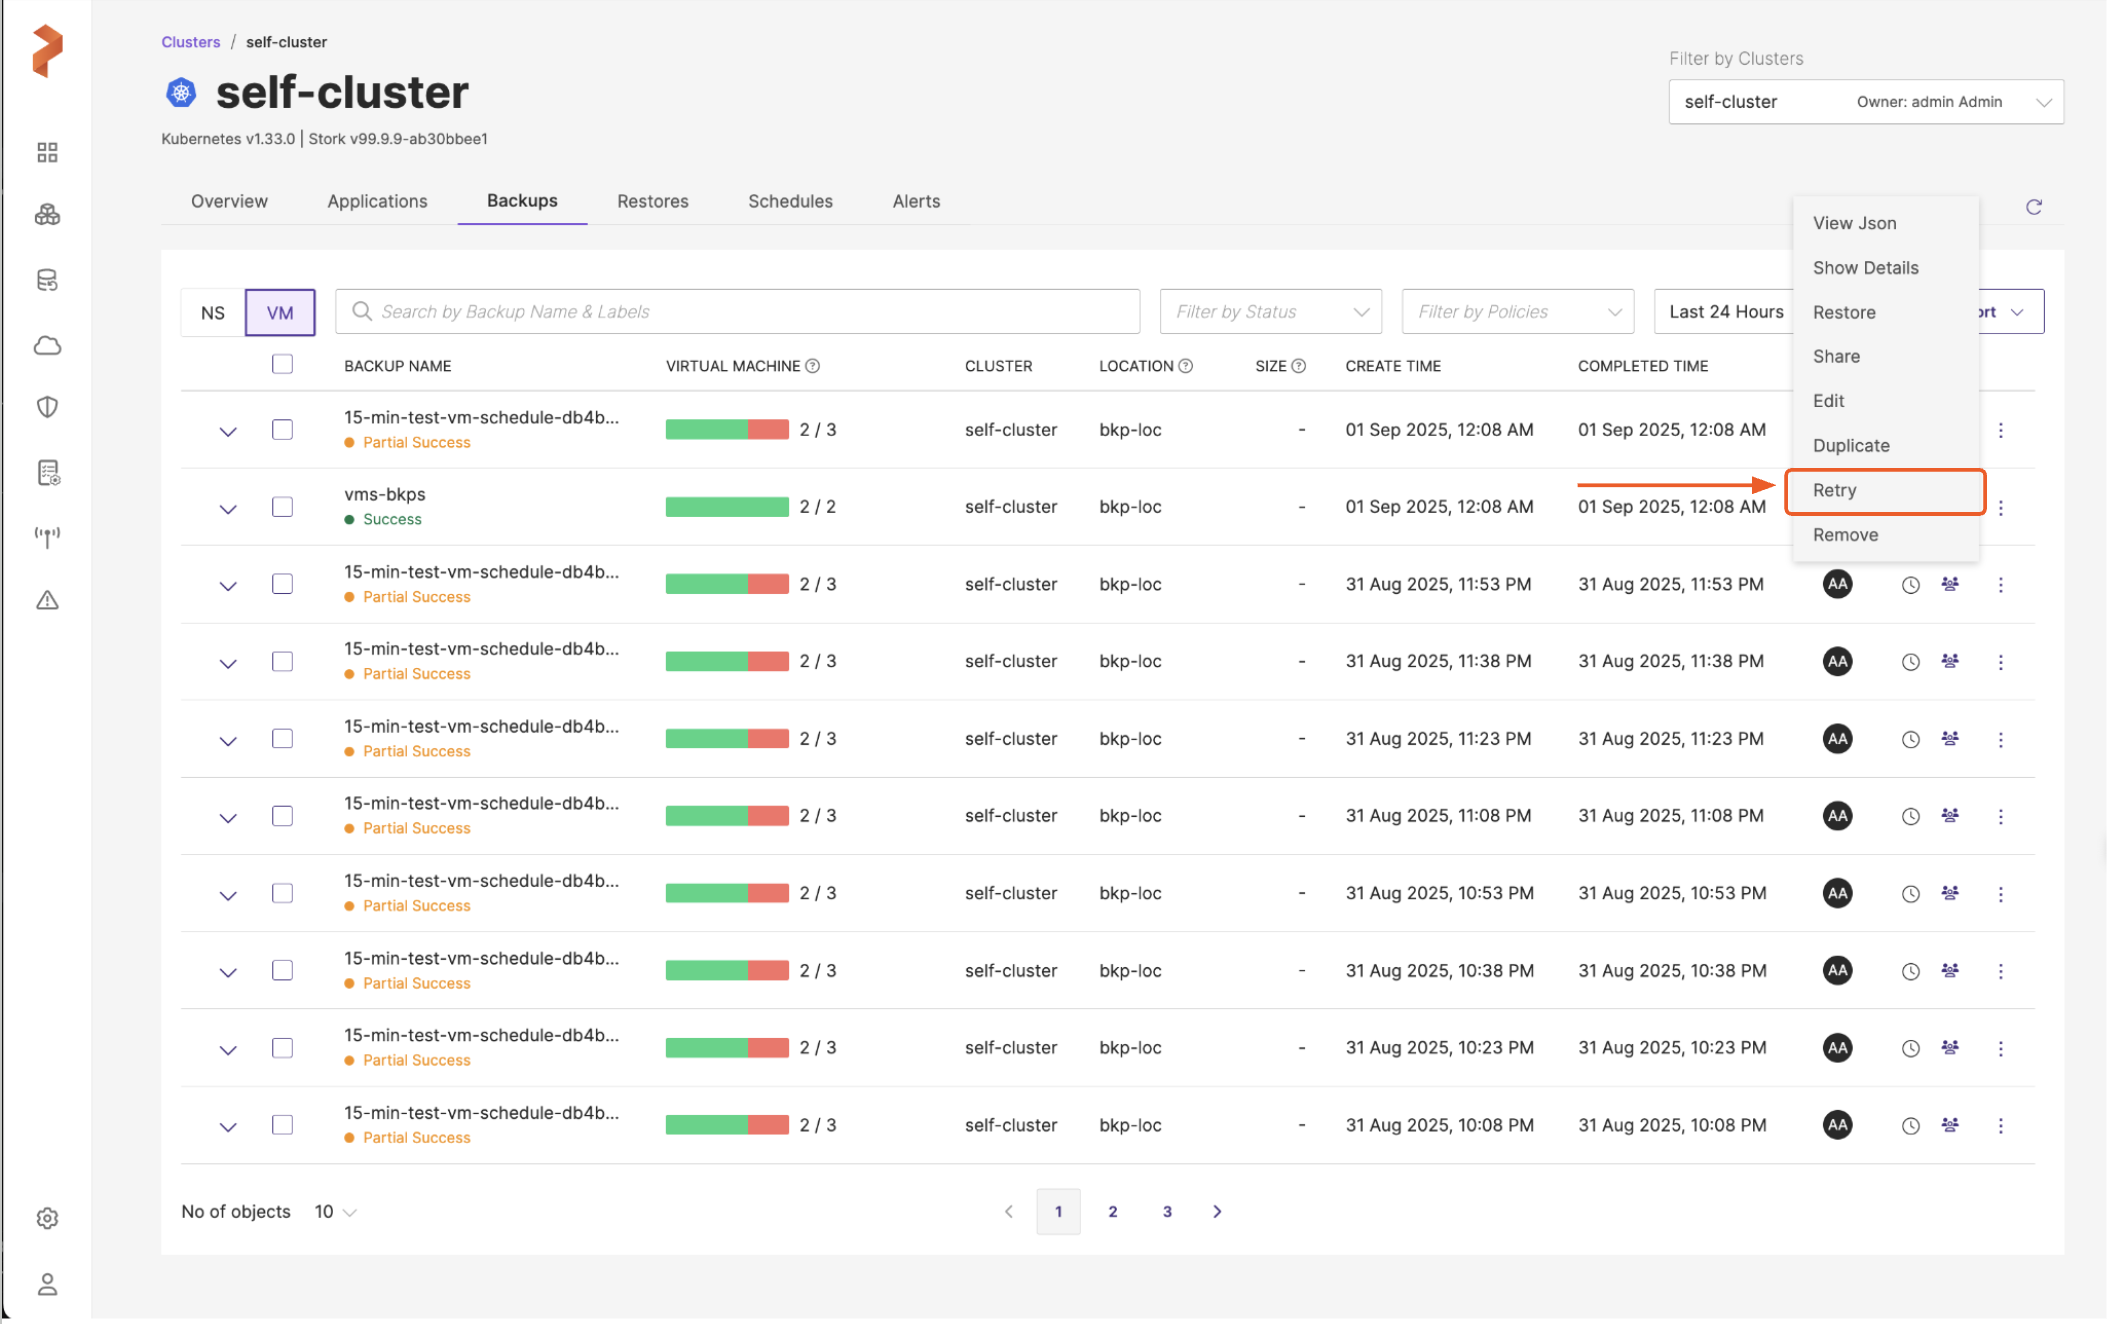Click schedule clock icon for 11:53 PM backup
The width and height of the screenshot is (2112, 1324).
click(x=1910, y=585)
